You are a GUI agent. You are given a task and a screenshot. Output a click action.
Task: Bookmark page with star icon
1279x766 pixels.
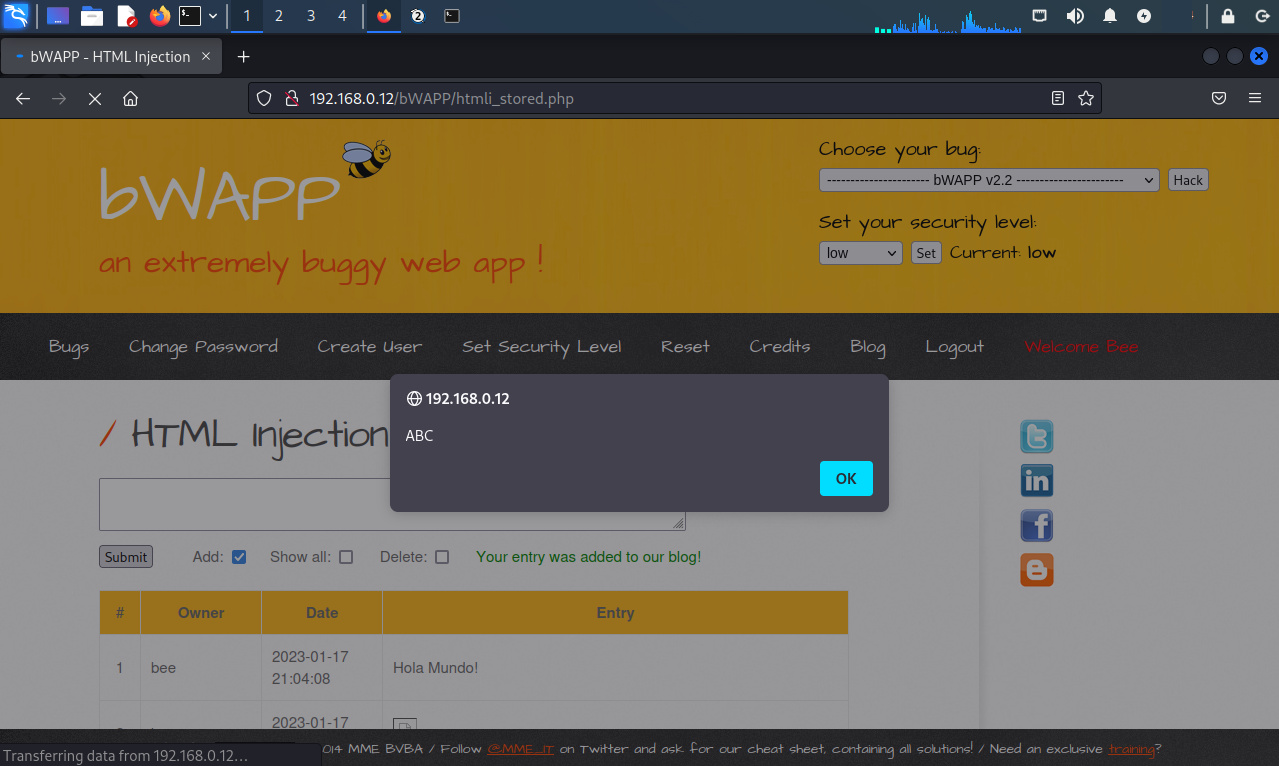[1086, 98]
